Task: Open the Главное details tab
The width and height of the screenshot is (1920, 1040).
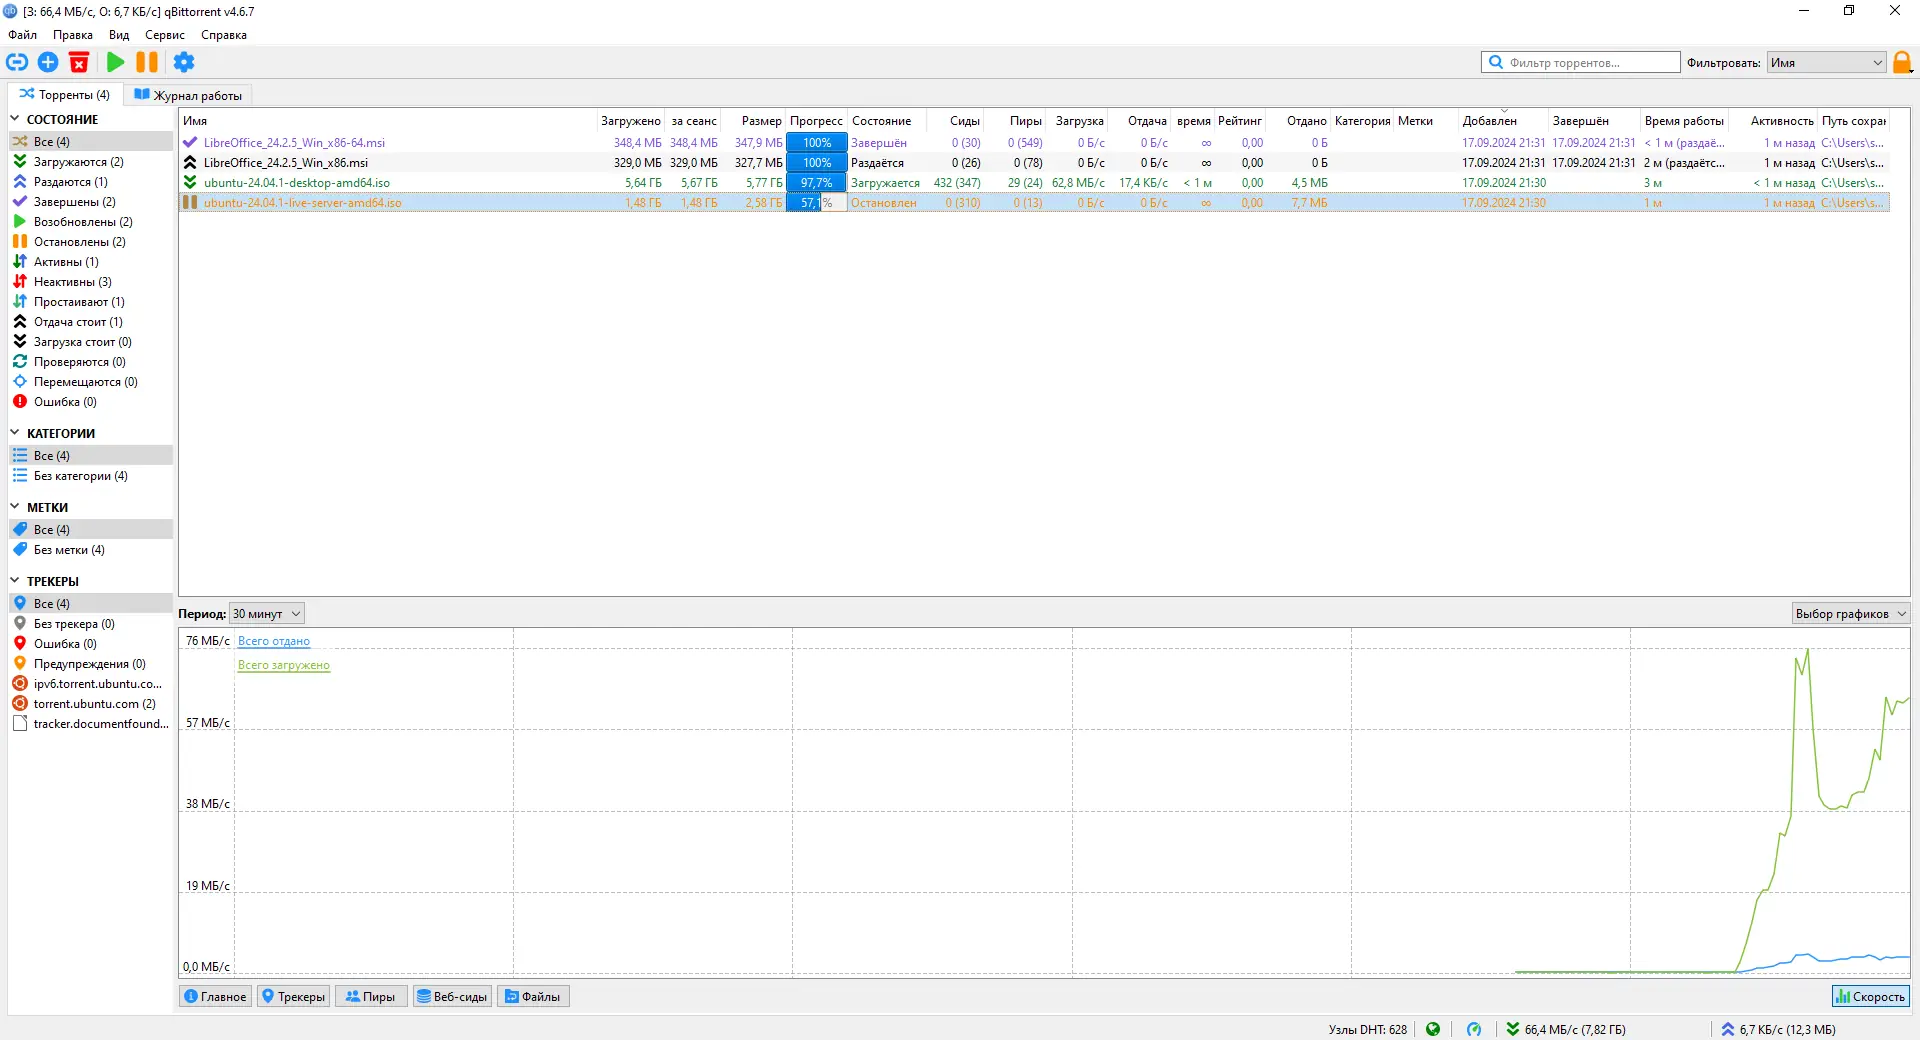Action: 216,997
